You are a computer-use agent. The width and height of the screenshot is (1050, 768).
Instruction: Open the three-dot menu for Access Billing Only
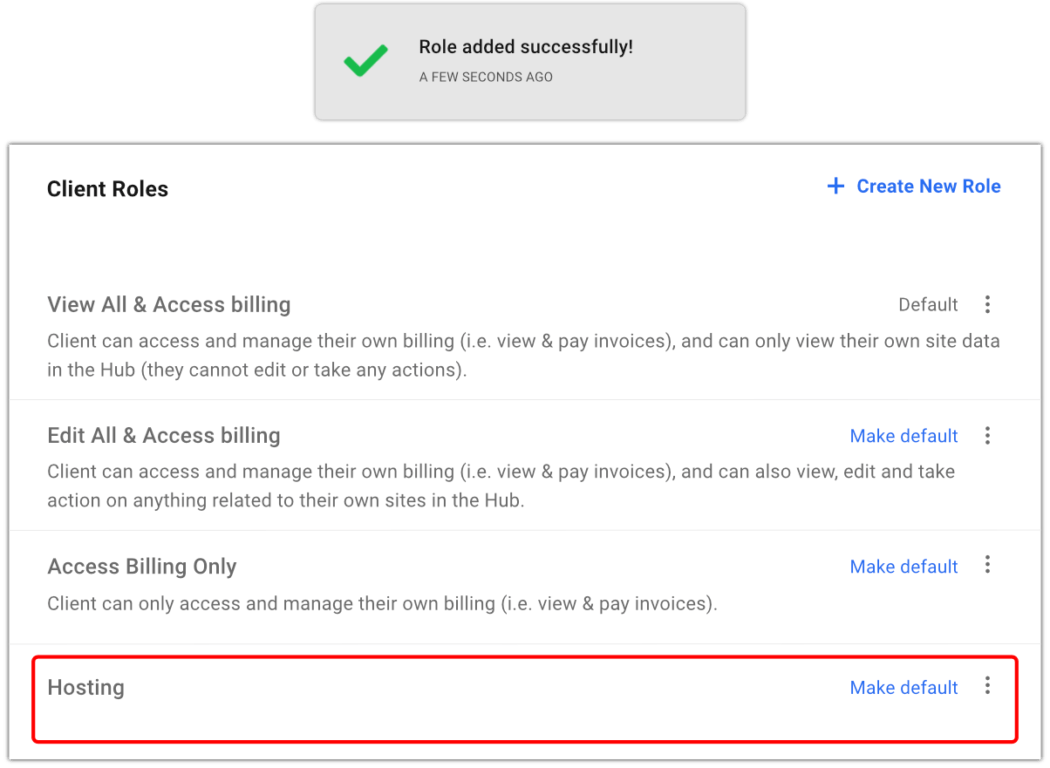pyautogui.click(x=987, y=565)
